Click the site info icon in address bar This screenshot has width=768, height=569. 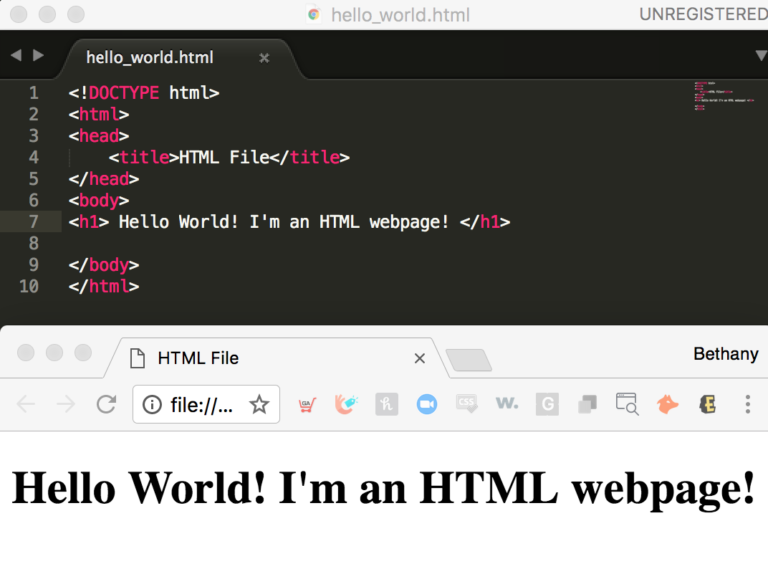152,404
